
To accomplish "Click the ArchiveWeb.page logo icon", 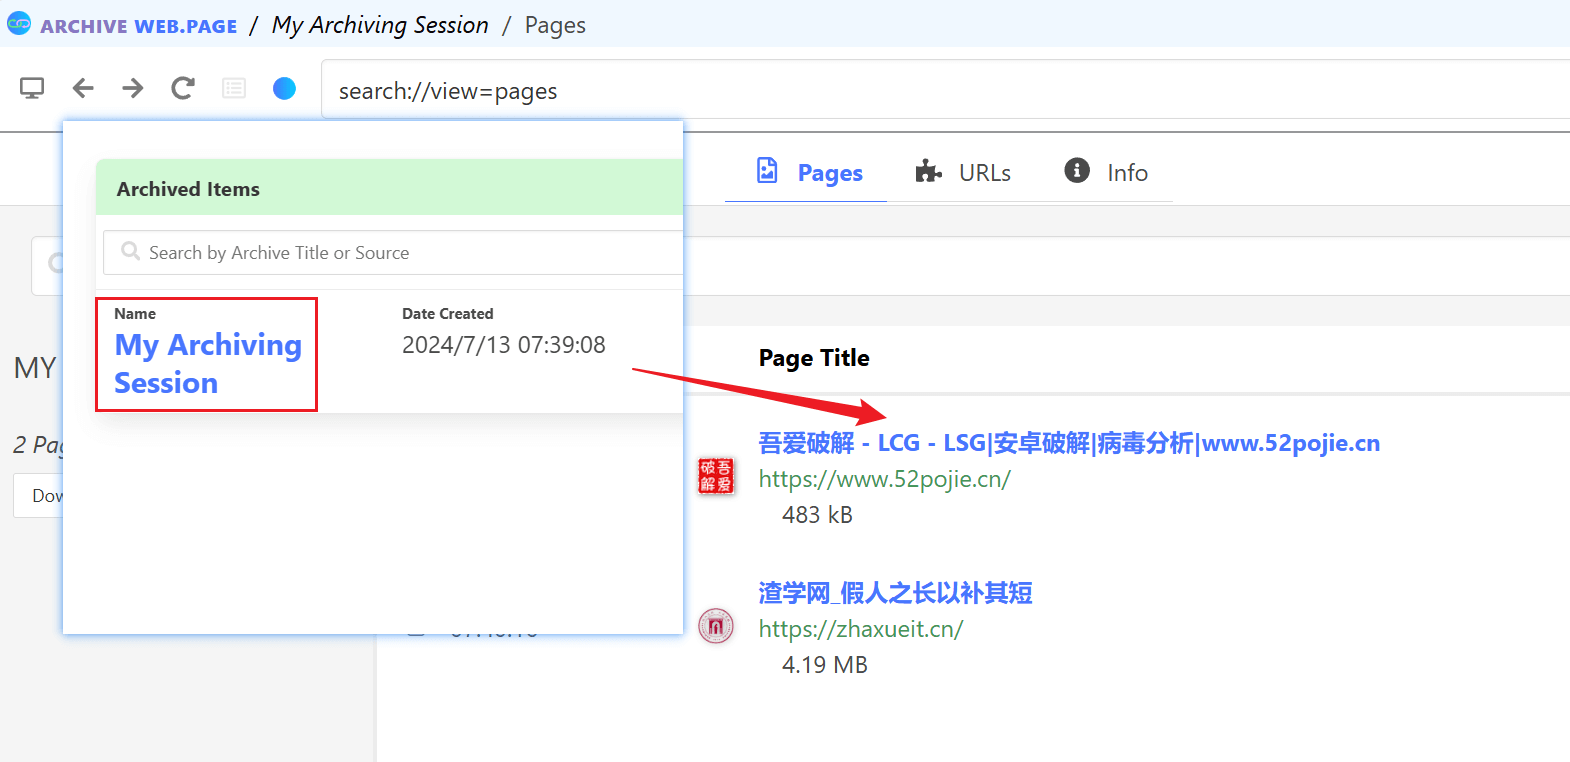I will [x=19, y=24].
